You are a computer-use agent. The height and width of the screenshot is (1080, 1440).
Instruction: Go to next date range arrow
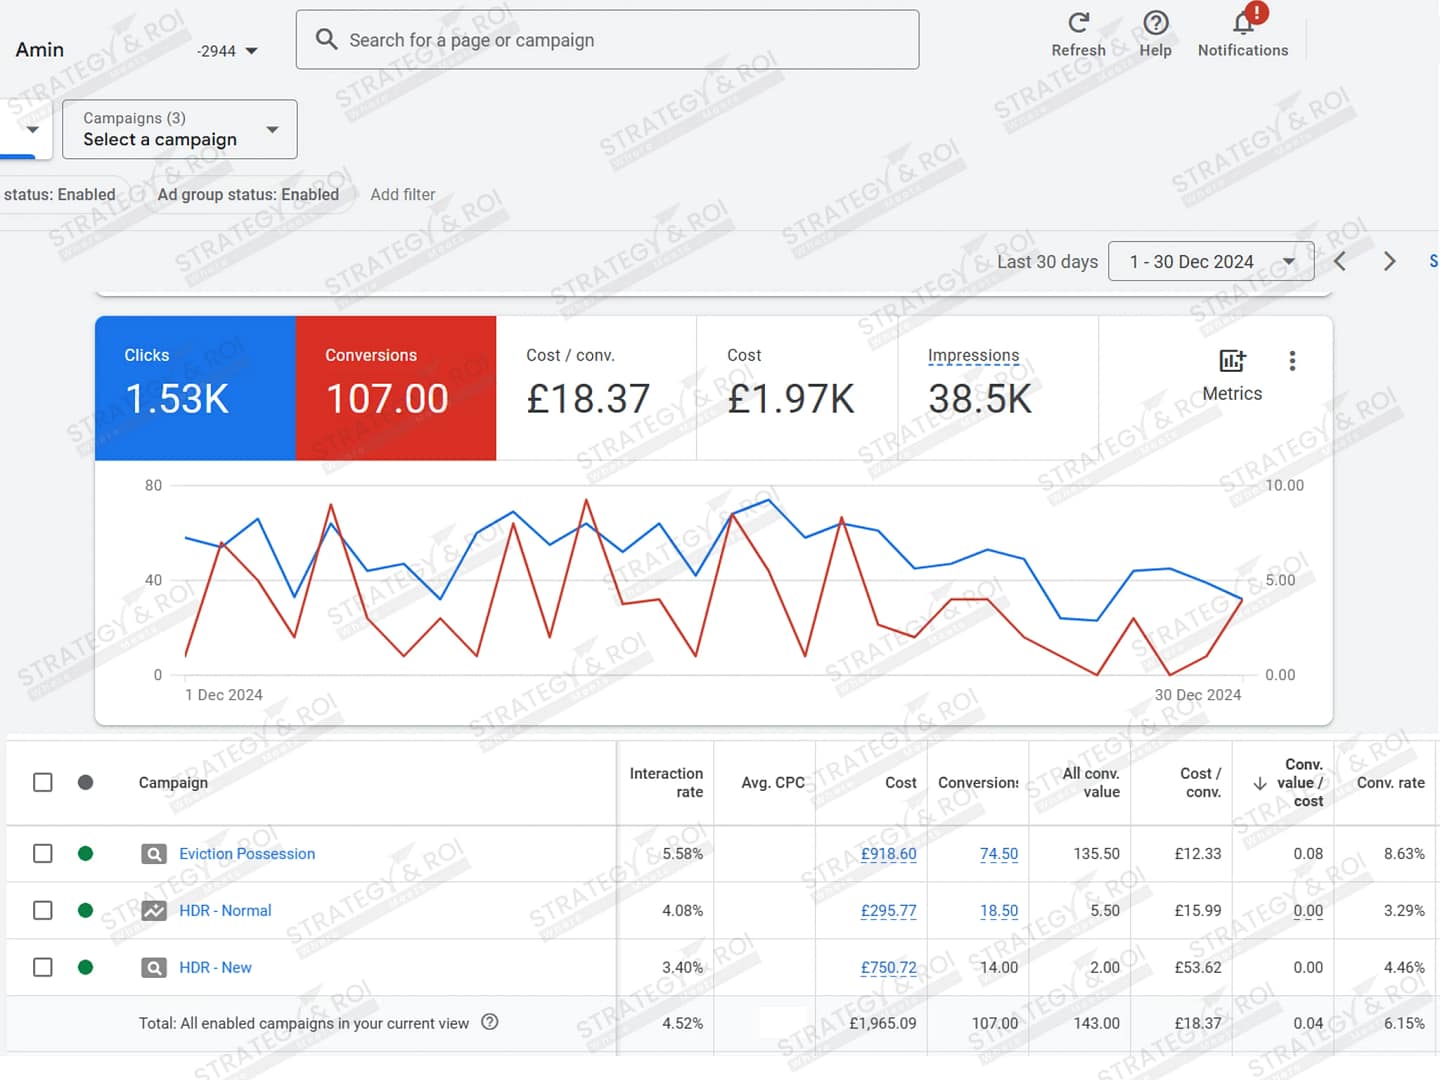(1389, 262)
